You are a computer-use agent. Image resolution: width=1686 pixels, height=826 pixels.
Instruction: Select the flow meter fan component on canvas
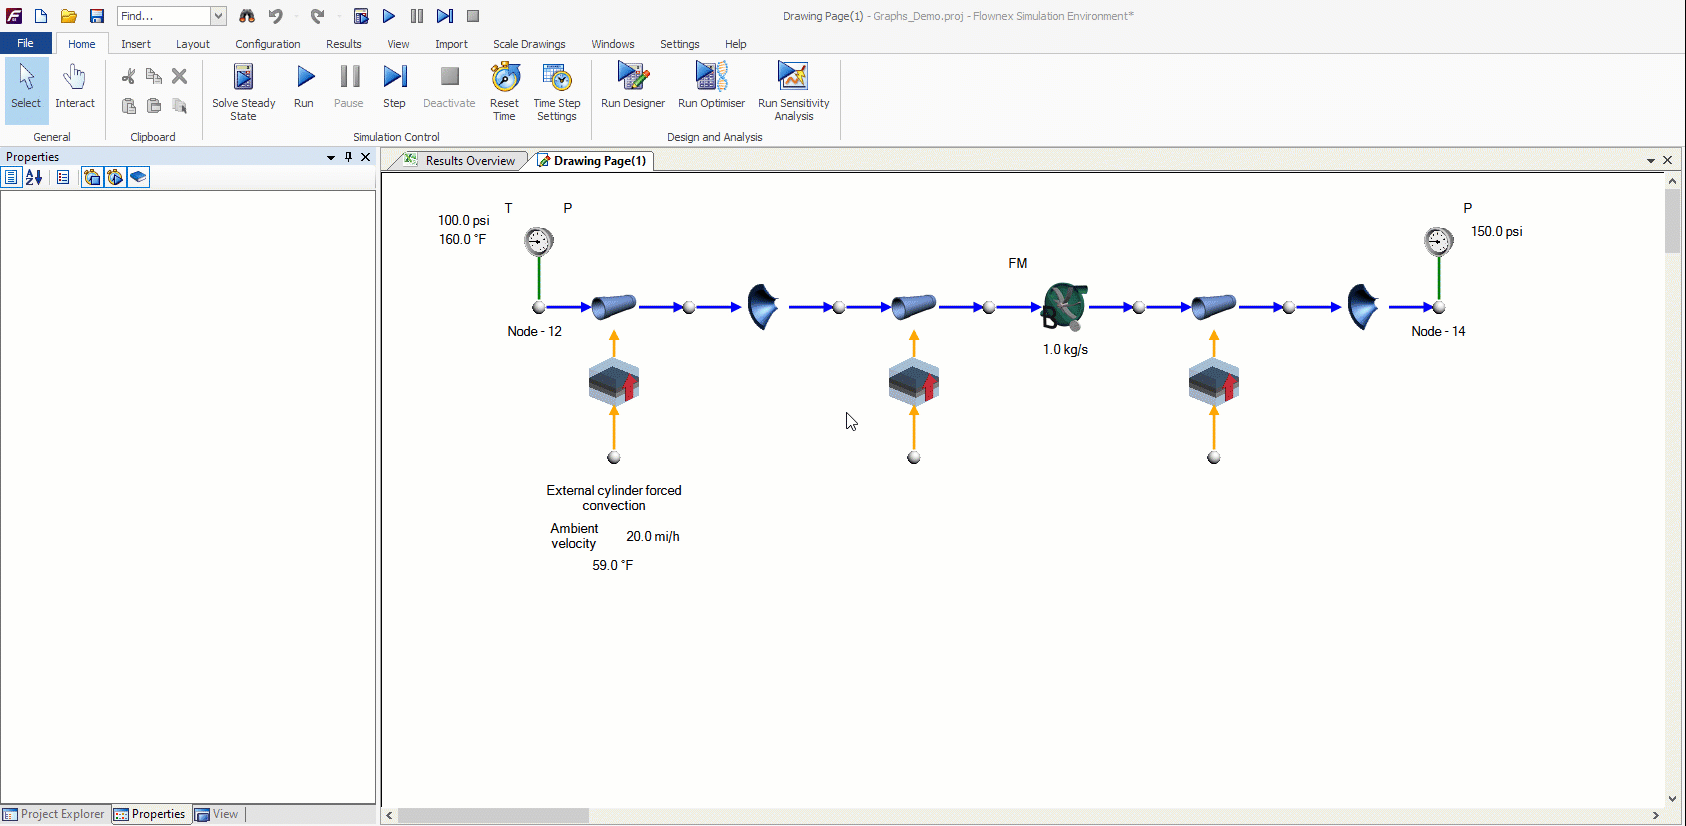point(1064,306)
